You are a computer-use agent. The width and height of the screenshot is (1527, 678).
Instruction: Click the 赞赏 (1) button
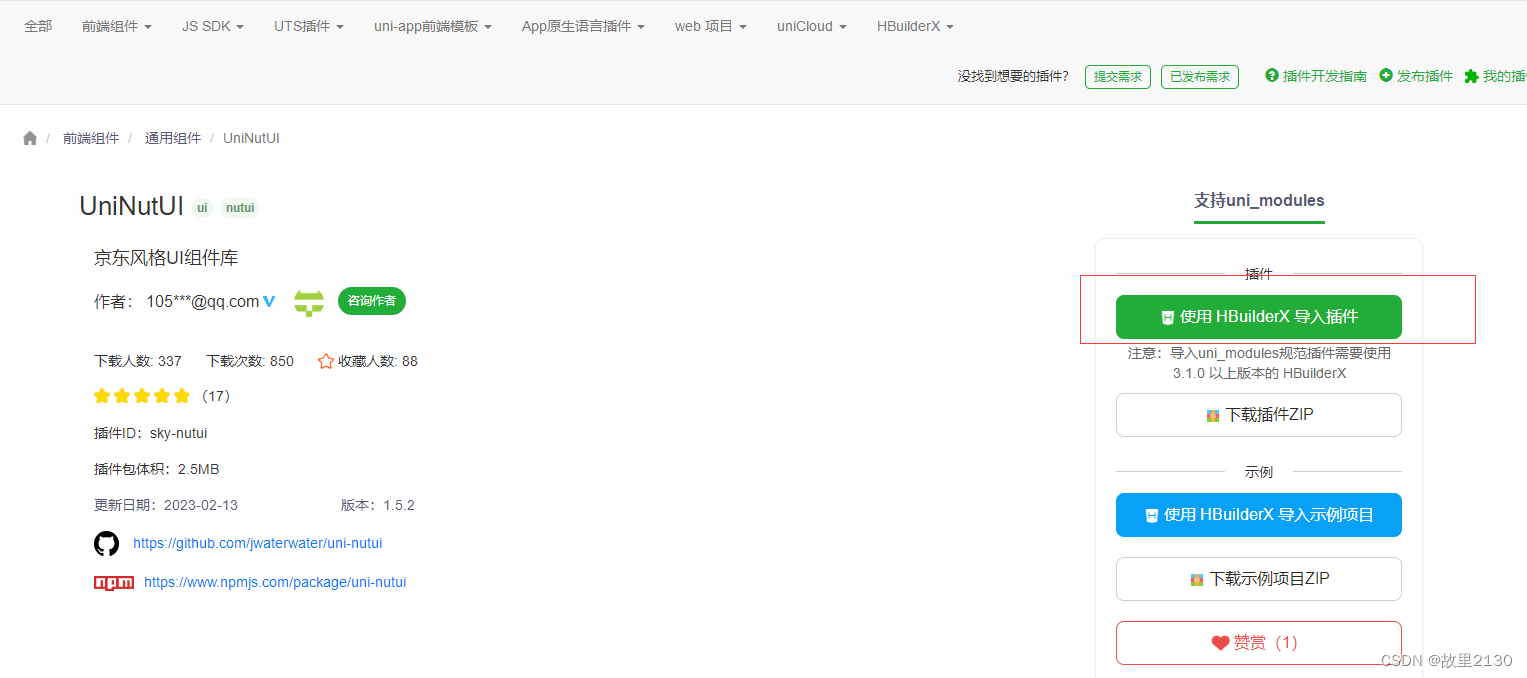pyautogui.click(x=1259, y=643)
